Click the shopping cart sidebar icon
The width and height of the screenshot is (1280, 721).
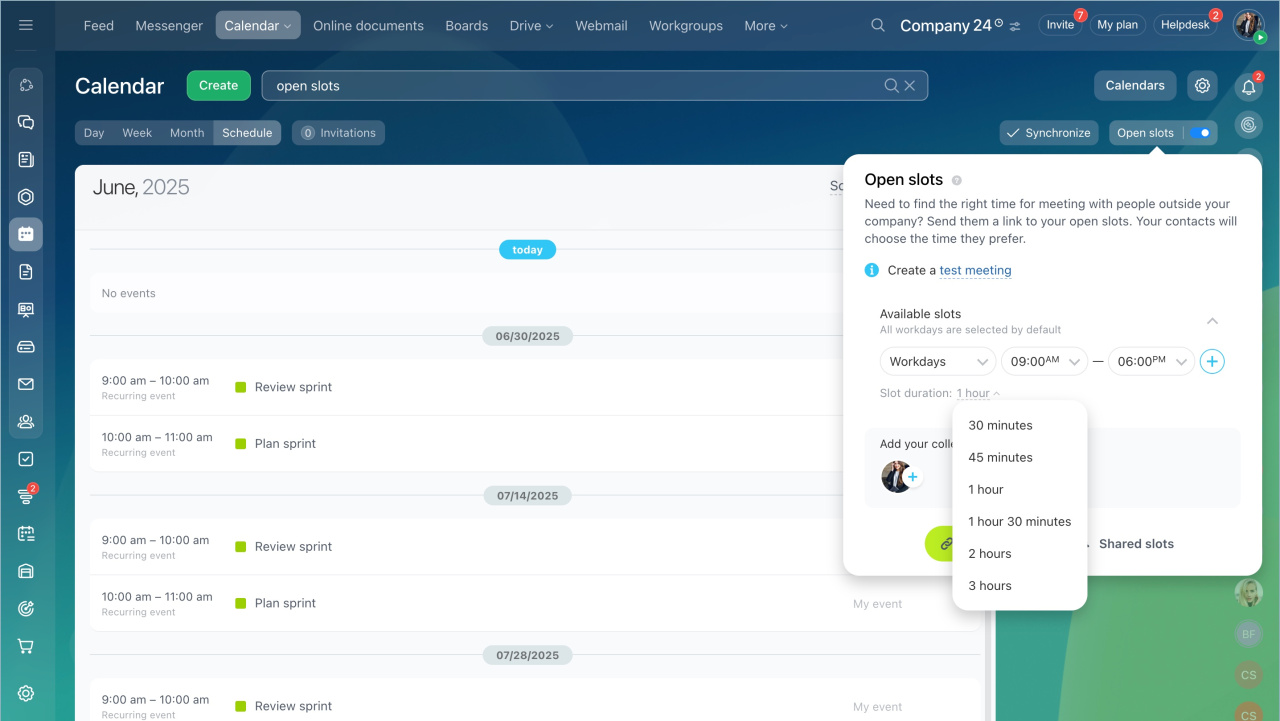26,646
